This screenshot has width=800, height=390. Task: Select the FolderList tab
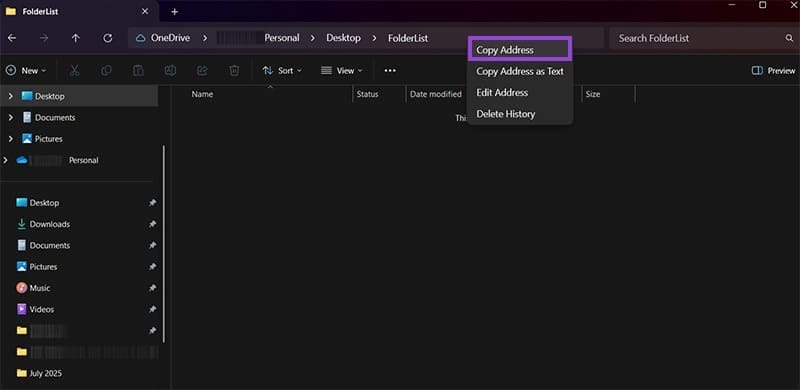pyautogui.click(x=79, y=11)
